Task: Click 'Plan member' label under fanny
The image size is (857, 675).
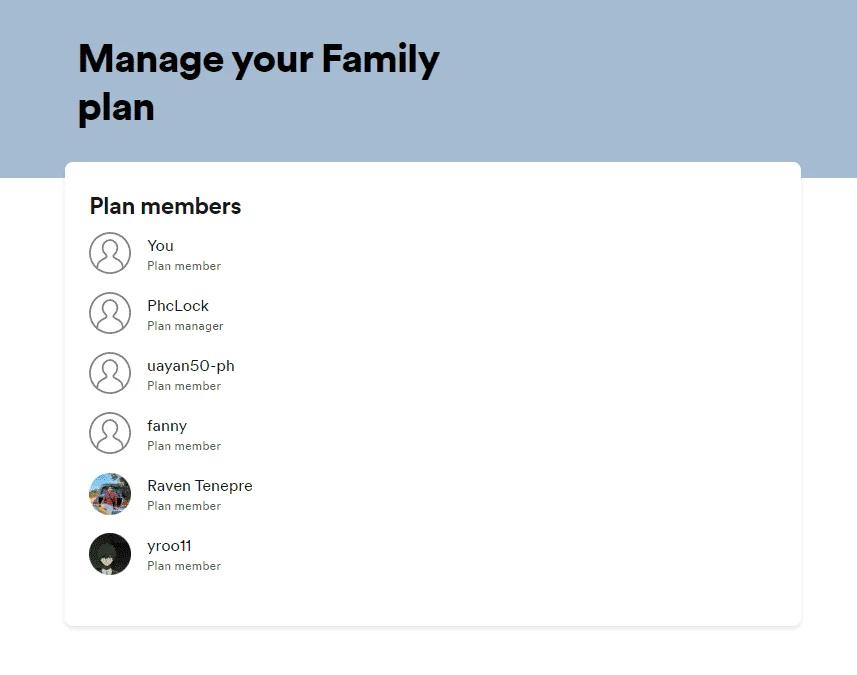Action: point(184,447)
